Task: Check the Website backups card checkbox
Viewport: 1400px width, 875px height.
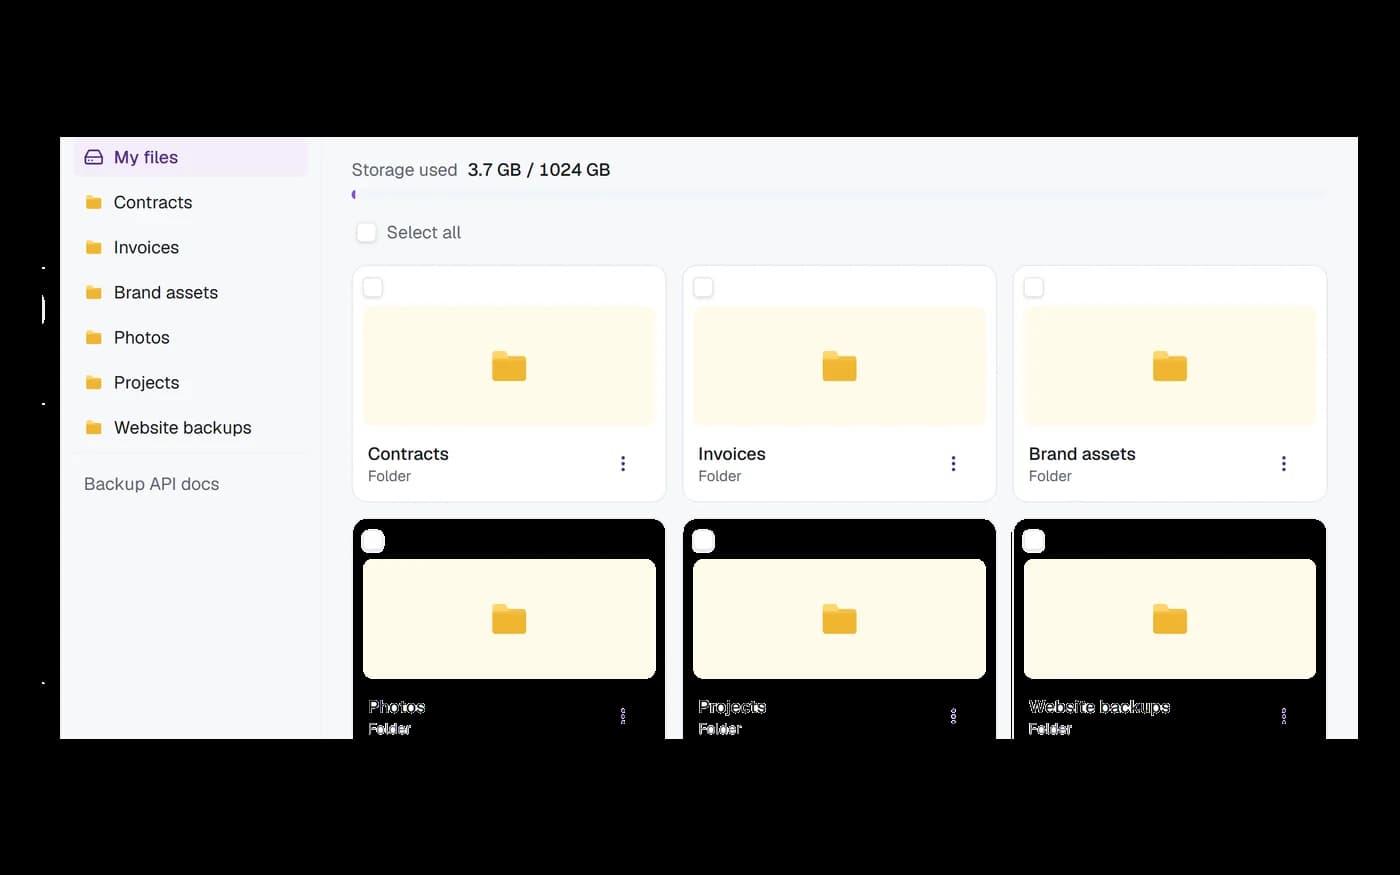Action: pos(1034,541)
